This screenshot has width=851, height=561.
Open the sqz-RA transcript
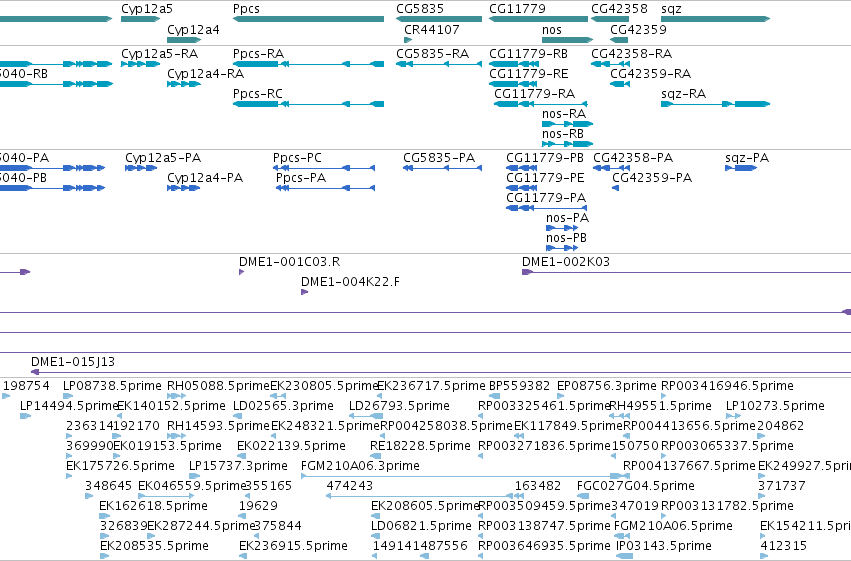point(715,104)
